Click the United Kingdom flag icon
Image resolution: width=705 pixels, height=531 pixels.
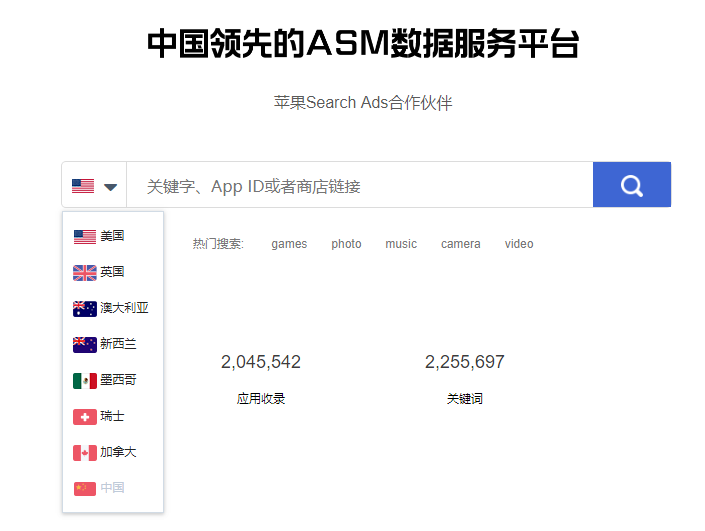coord(85,272)
